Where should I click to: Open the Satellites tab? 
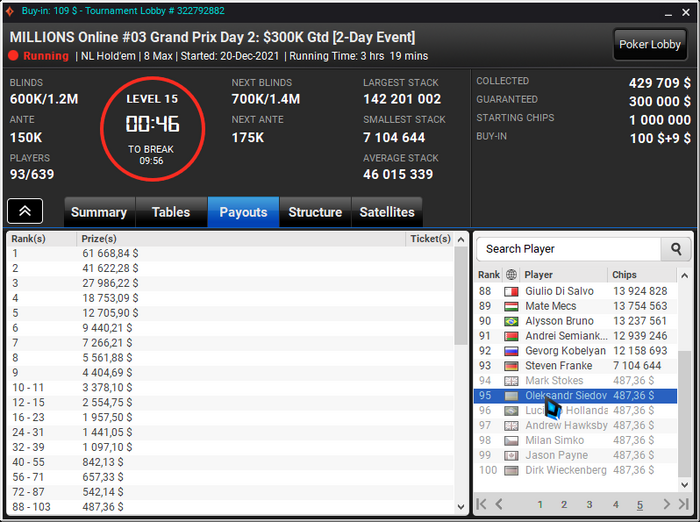click(387, 212)
